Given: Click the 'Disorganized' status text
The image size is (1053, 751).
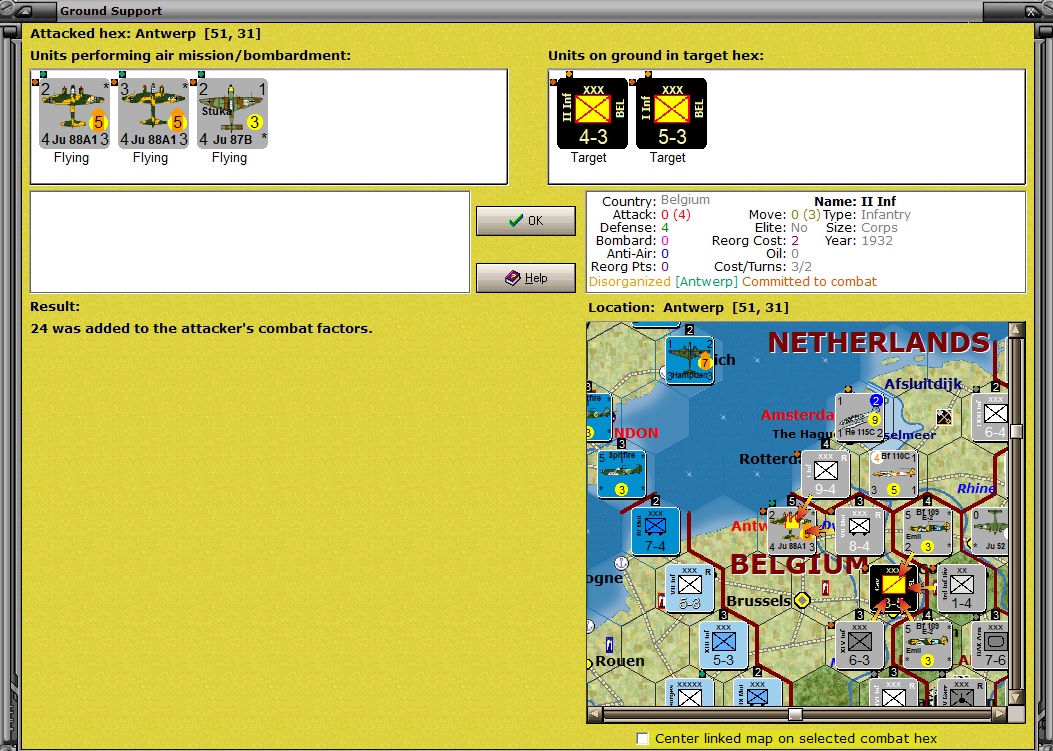Looking at the screenshot, I should (629, 281).
